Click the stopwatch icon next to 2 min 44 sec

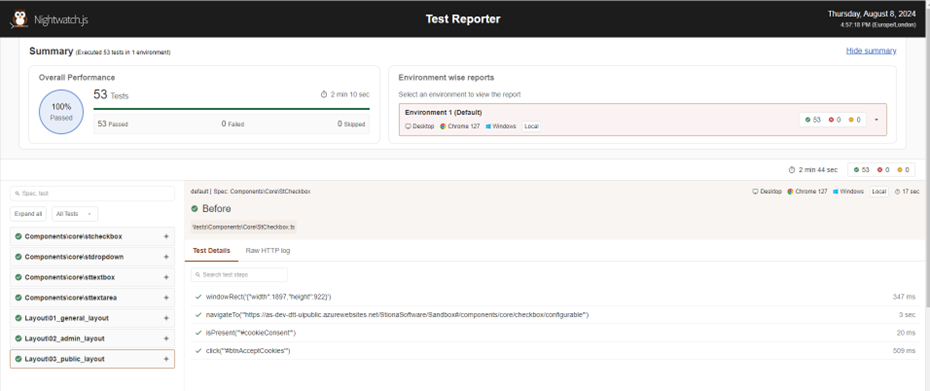click(x=792, y=170)
